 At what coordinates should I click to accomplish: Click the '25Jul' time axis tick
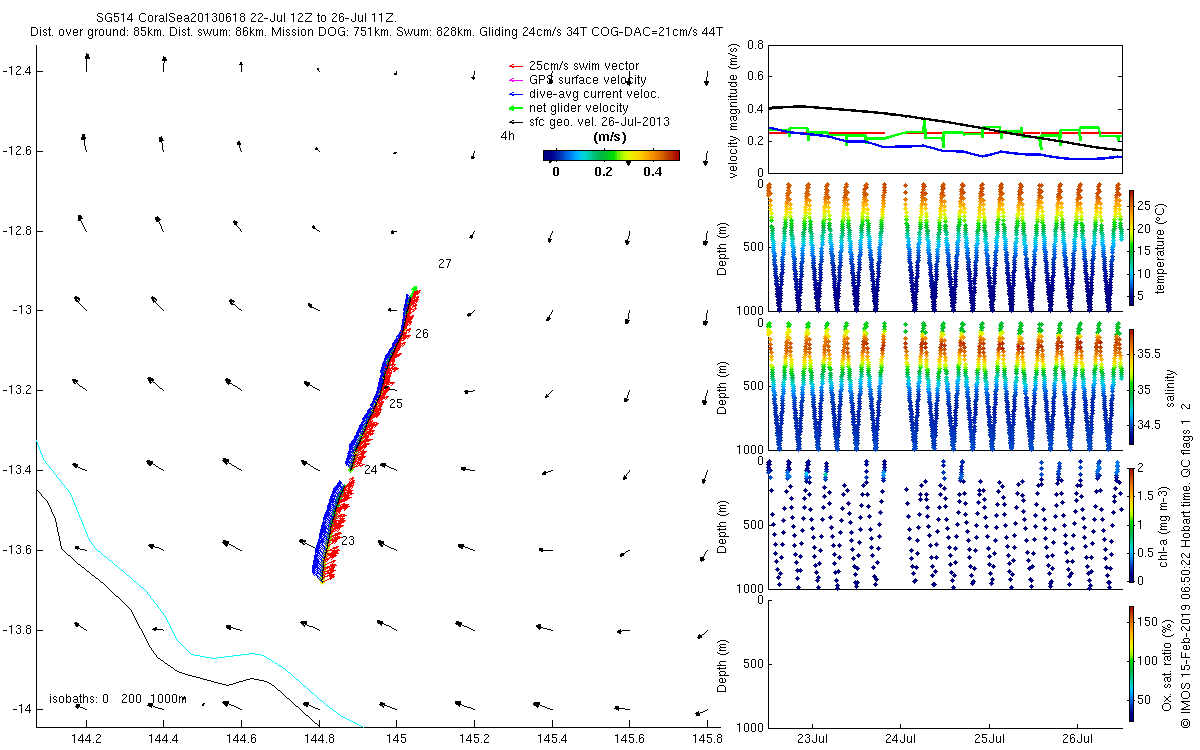pos(989,739)
